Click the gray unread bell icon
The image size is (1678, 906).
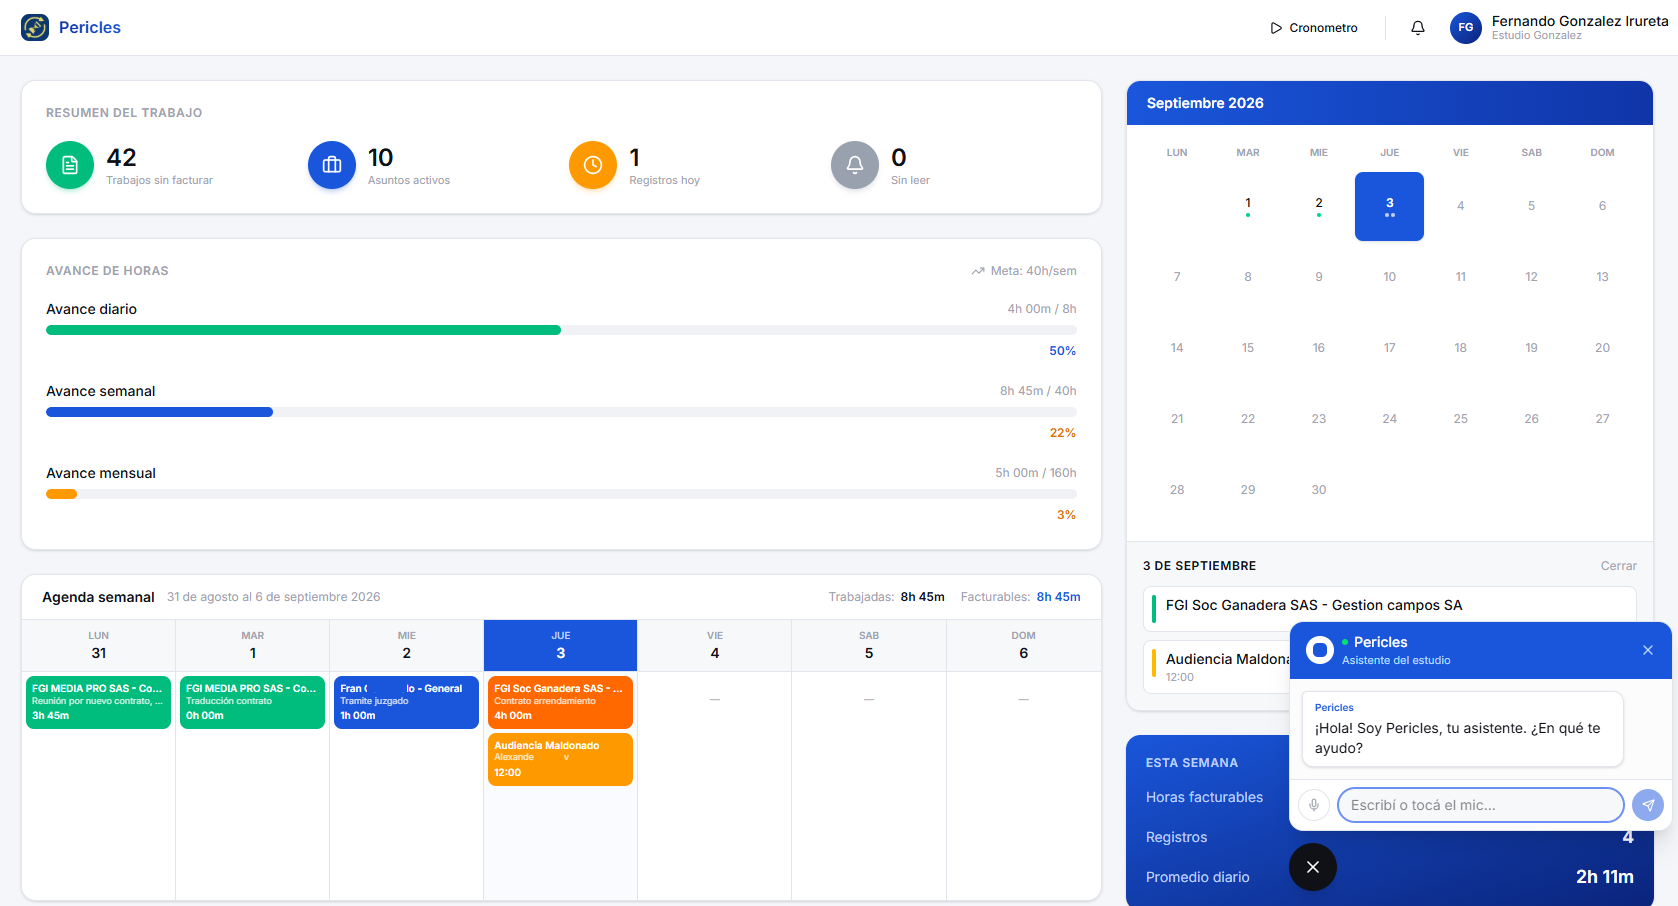[x=855, y=165]
